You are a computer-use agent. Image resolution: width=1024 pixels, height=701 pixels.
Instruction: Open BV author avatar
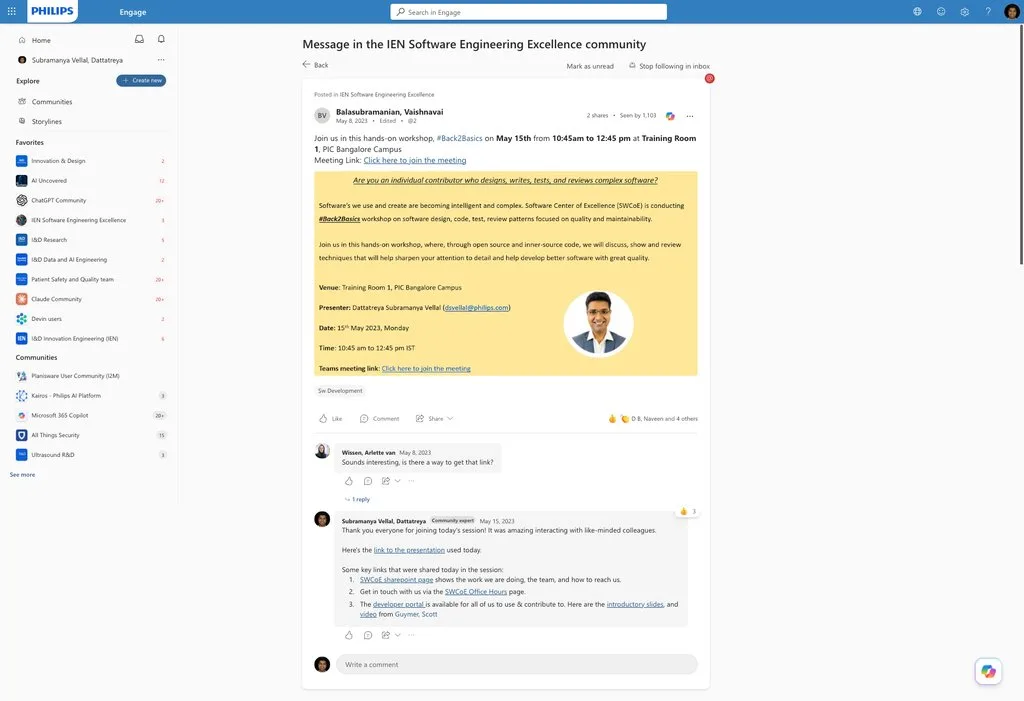tap(322, 116)
